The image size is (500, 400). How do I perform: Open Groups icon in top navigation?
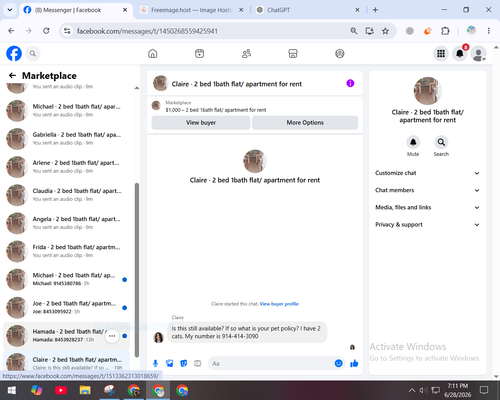(340, 53)
